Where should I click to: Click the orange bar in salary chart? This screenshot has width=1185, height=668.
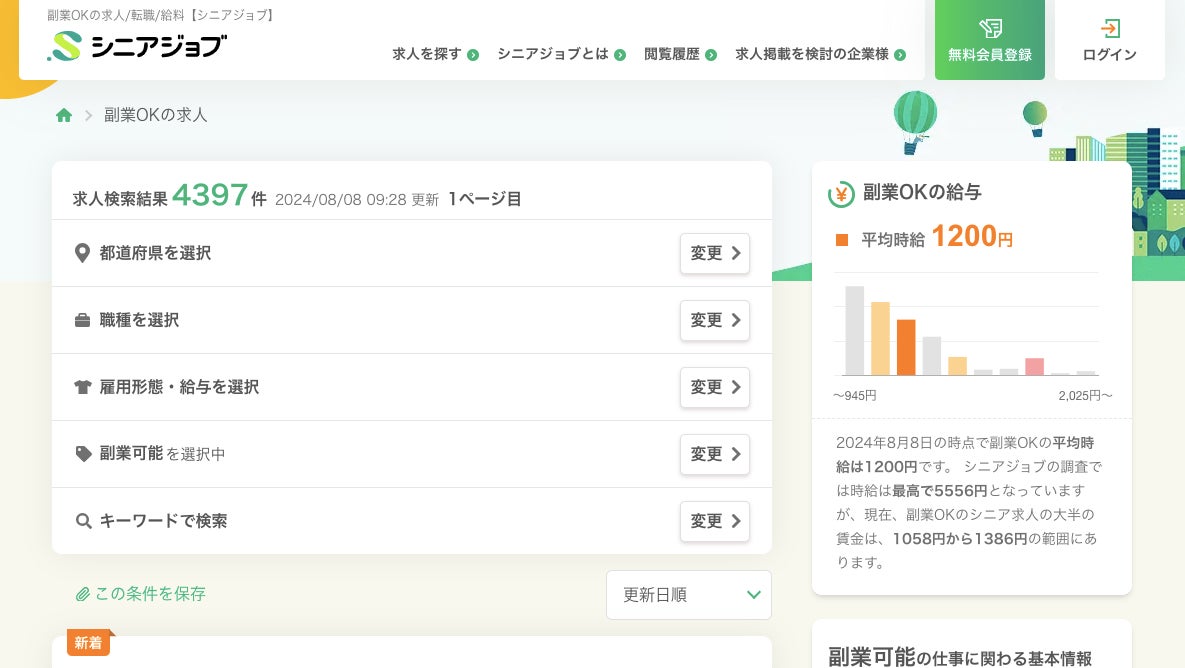pos(906,347)
